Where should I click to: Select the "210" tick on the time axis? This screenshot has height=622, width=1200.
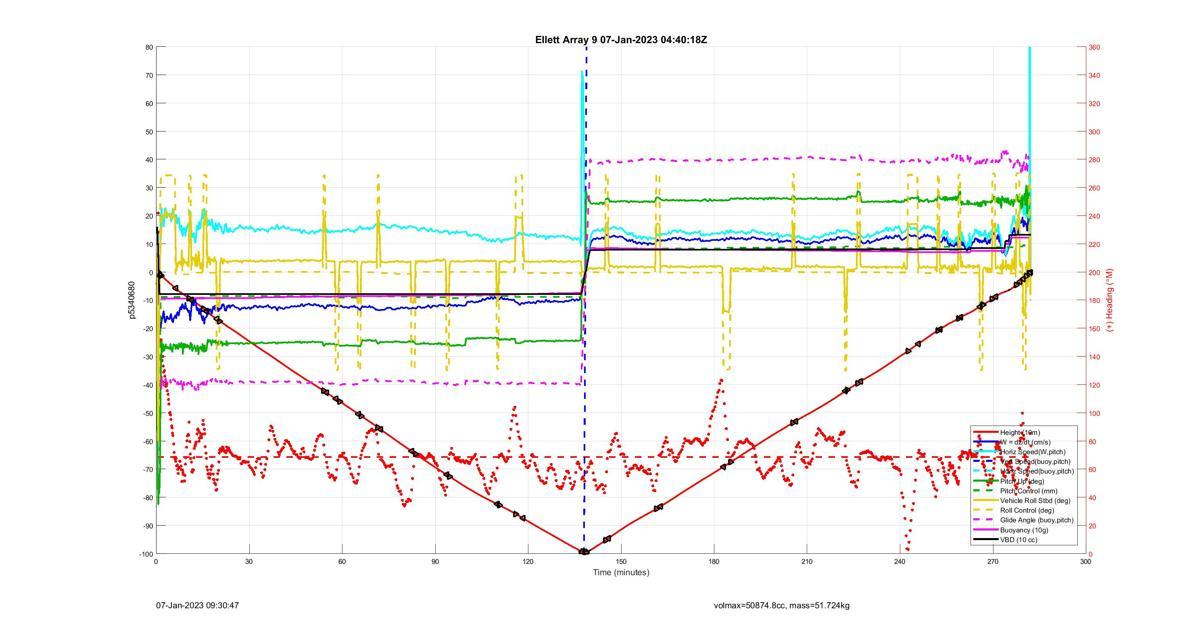[807, 562]
